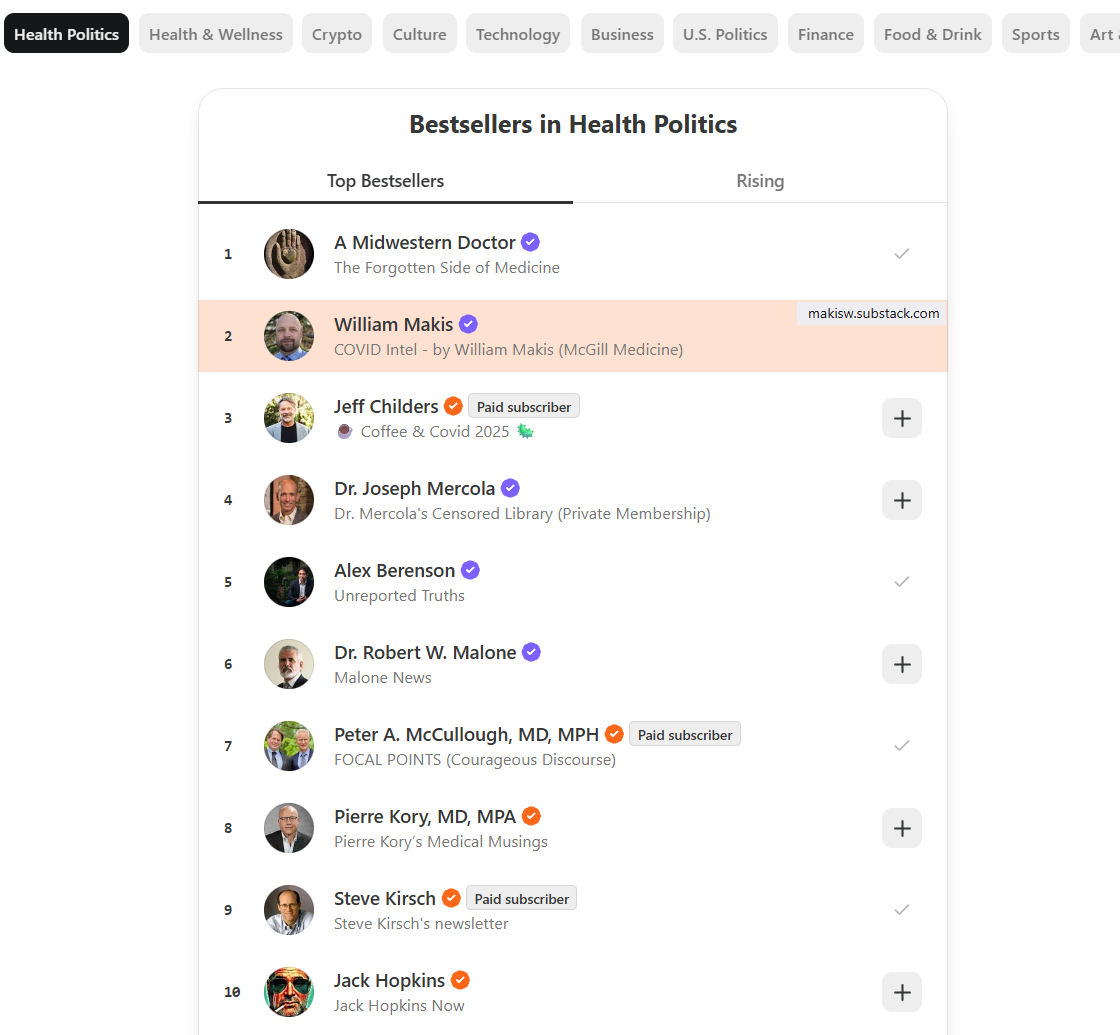Screen dimensions: 1120x1035
Task: Toggle subscription checkmark for A Midwestern Doctor
Action: click(x=902, y=254)
